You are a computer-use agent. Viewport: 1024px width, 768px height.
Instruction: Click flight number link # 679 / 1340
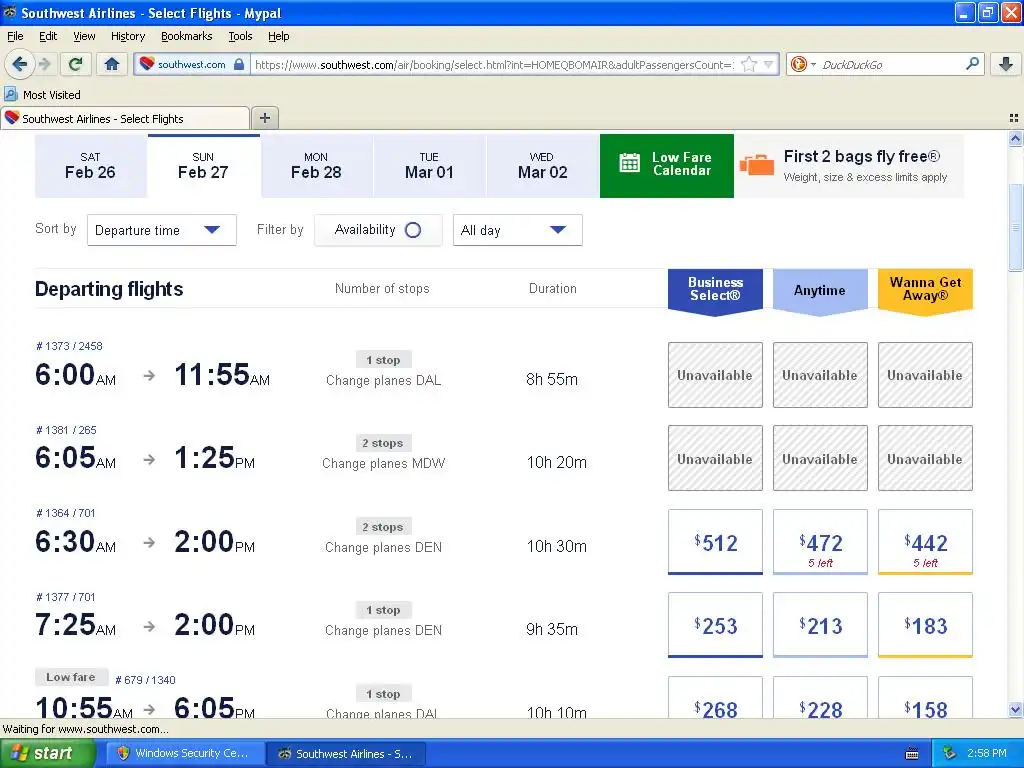145,680
